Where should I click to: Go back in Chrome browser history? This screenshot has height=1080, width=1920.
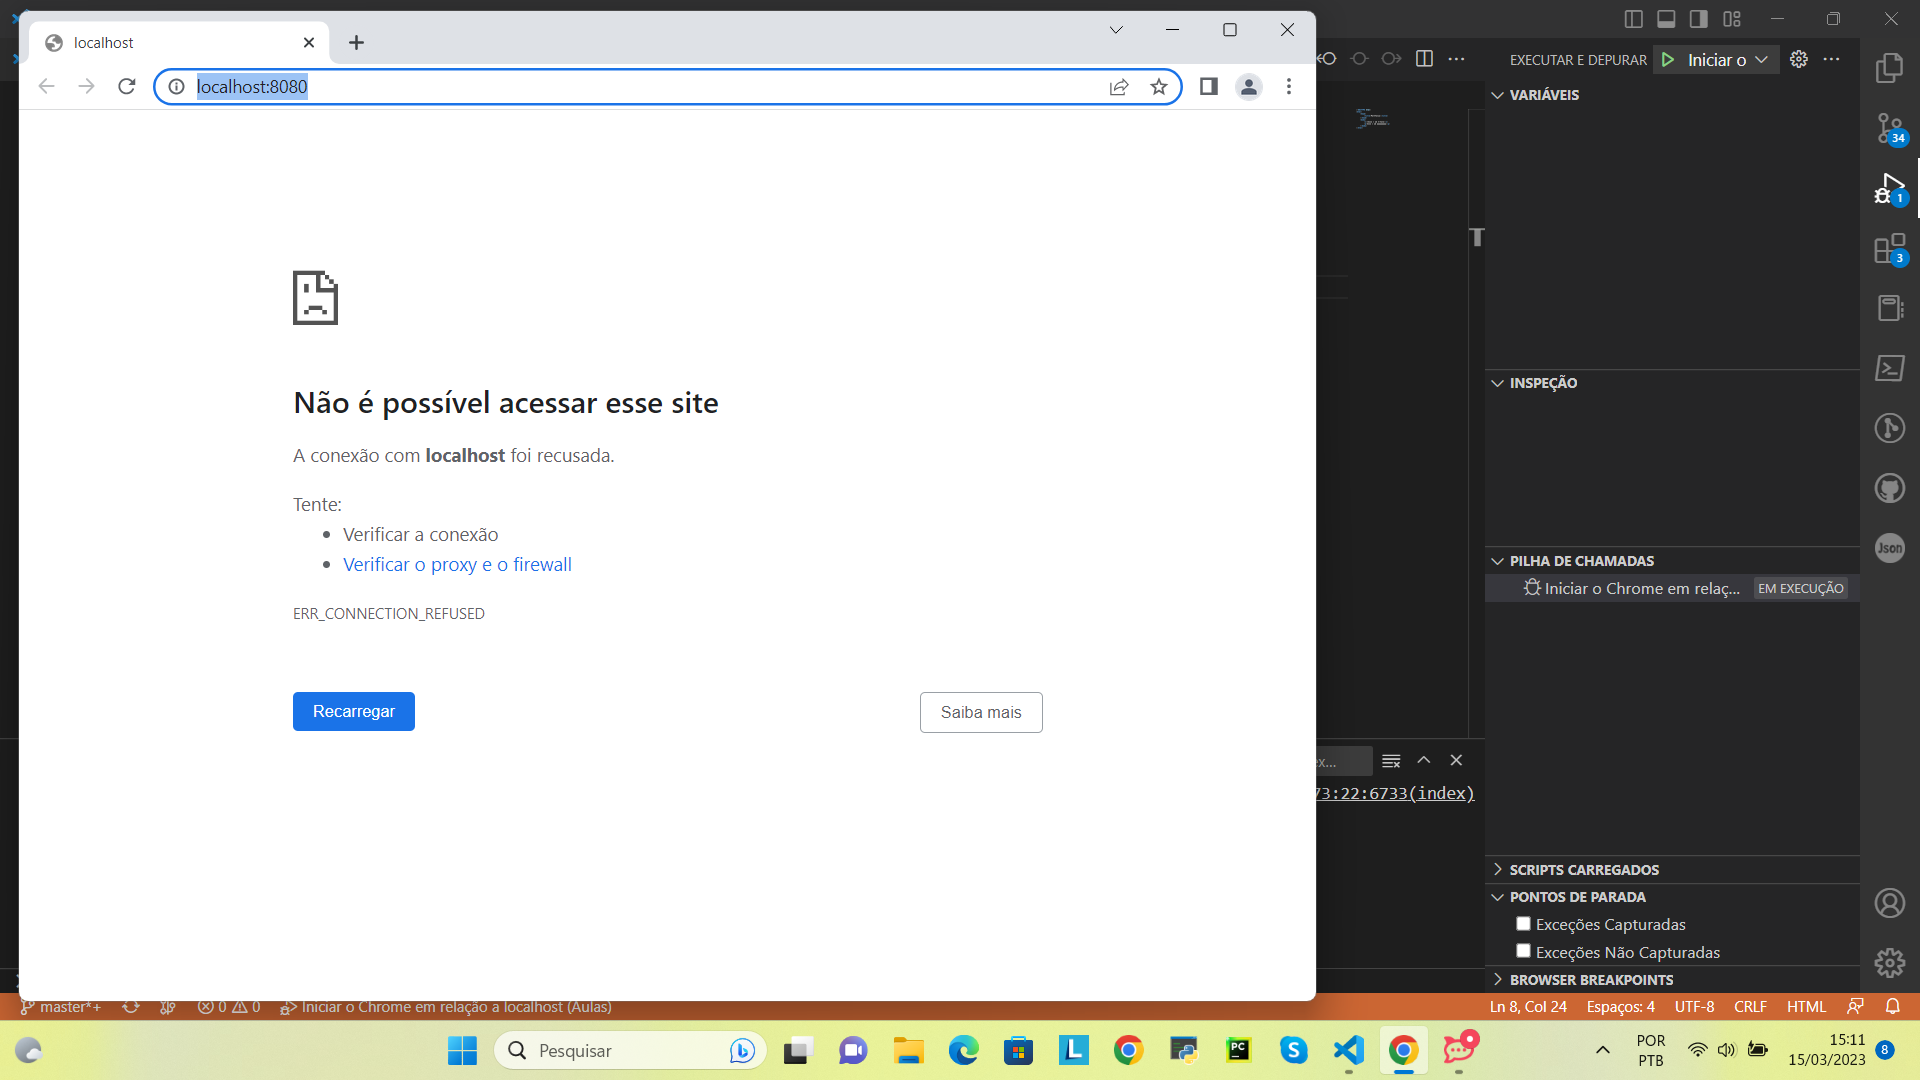coord(46,87)
